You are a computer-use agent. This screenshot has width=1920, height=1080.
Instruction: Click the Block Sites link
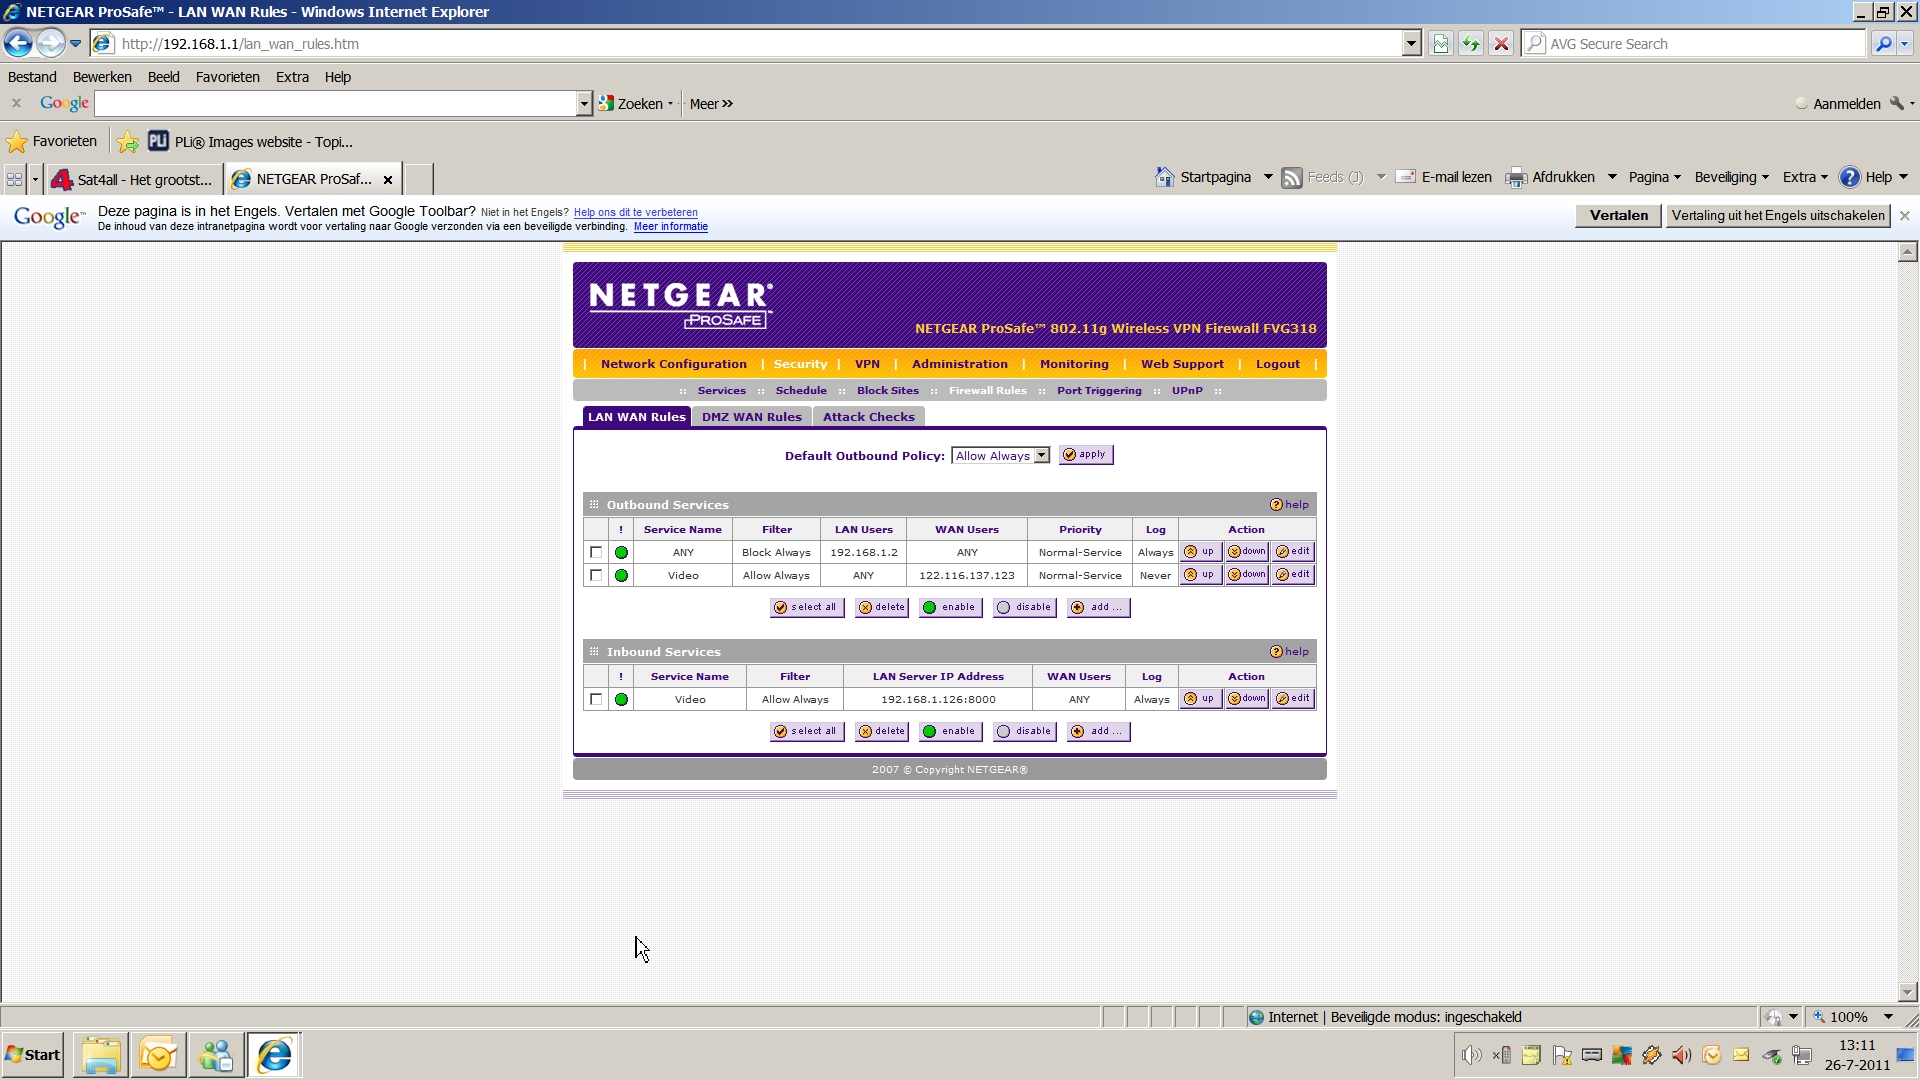coord(888,391)
